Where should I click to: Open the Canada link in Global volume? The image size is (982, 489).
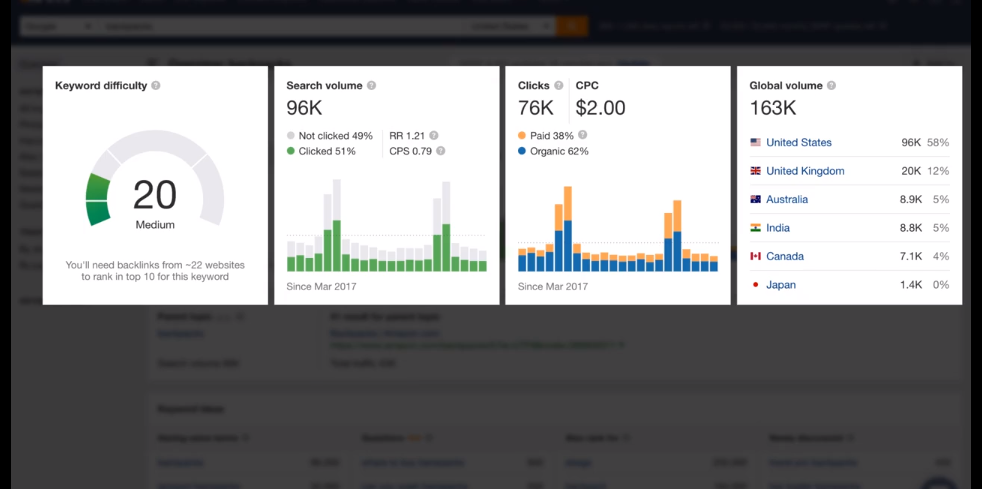(x=785, y=257)
